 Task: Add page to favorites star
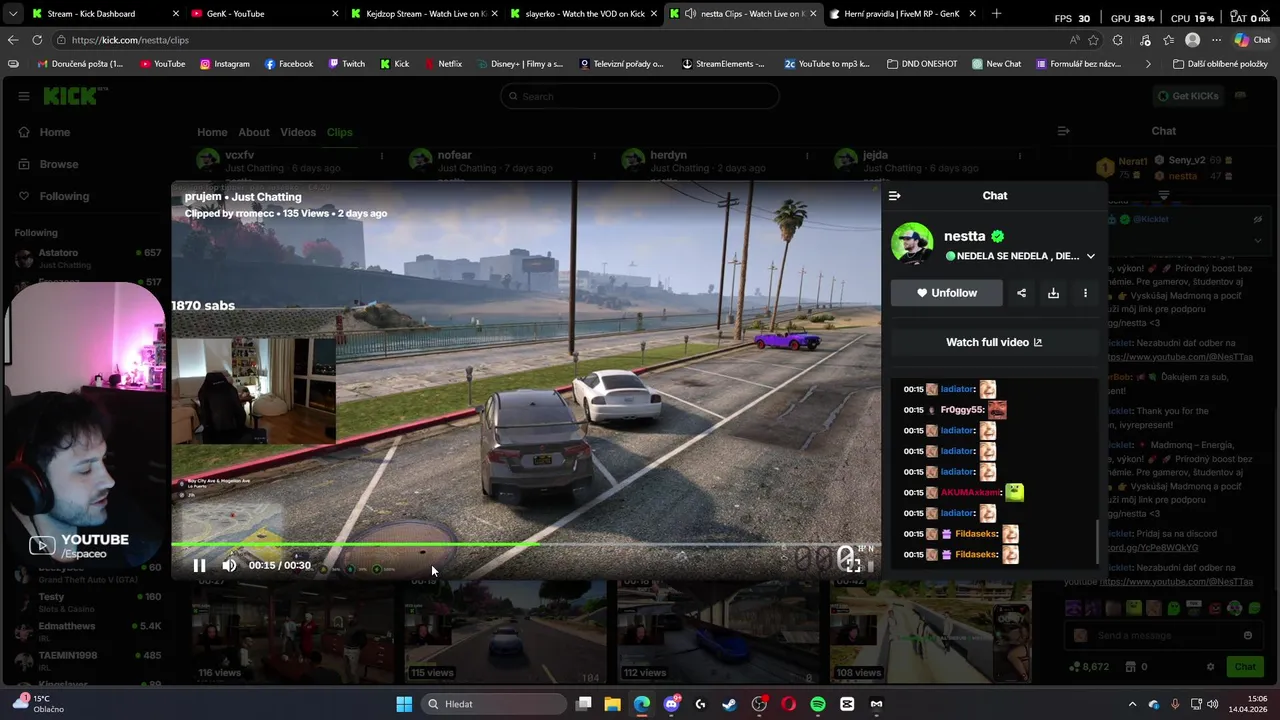coord(1094,40)
